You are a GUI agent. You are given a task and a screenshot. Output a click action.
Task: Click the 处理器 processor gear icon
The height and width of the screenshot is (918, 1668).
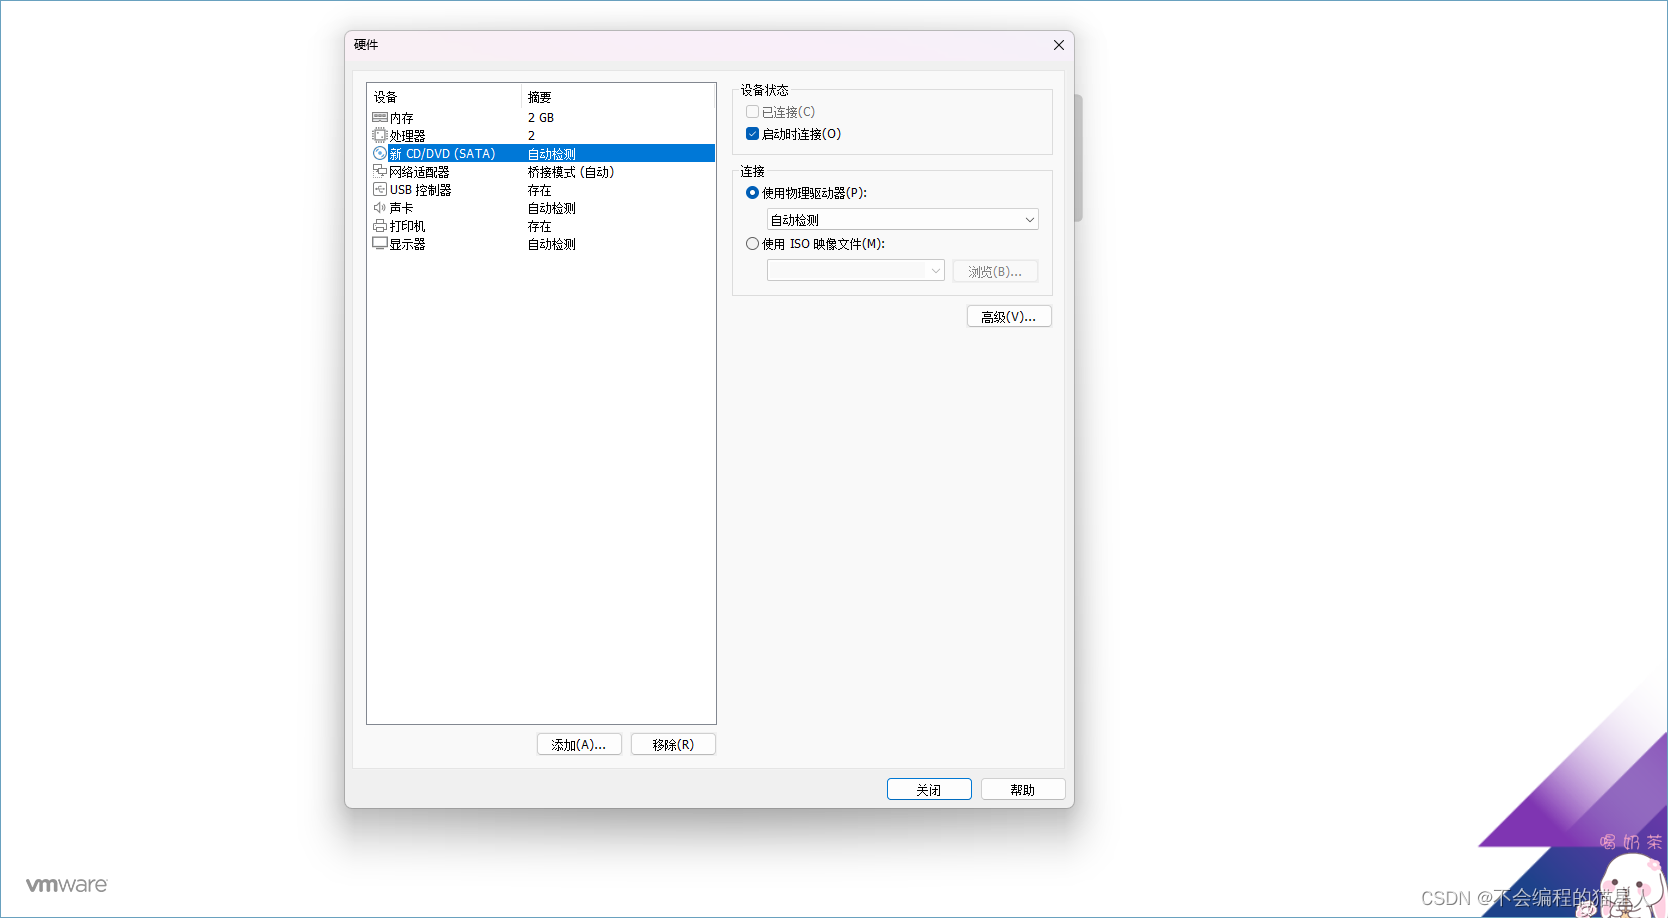click(380, 135)
